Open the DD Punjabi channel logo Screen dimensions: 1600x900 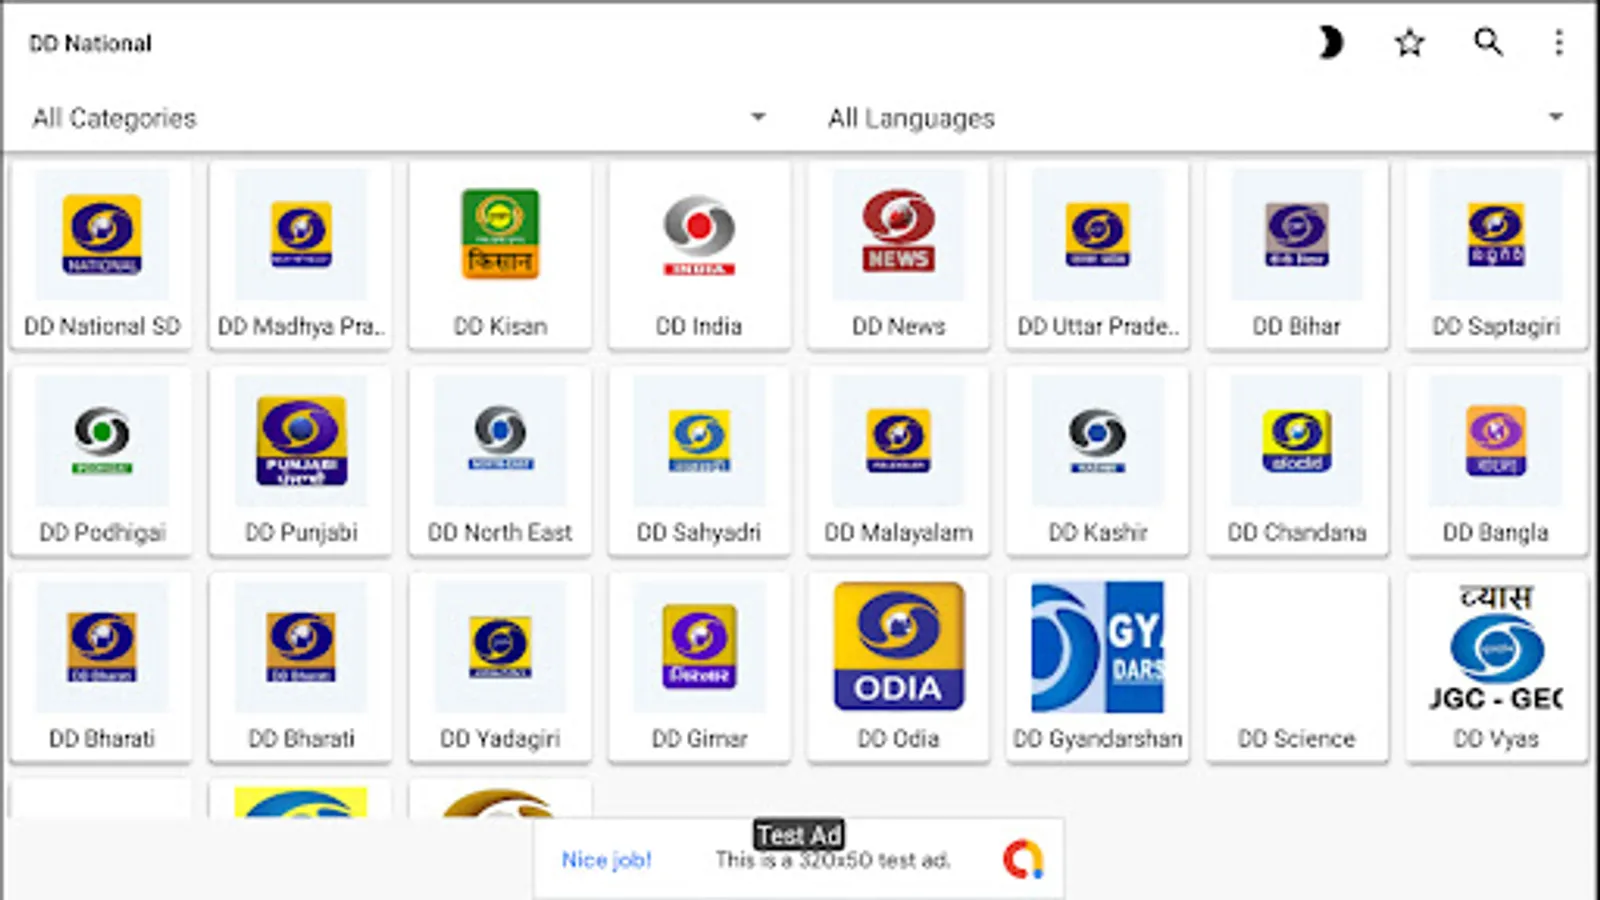[301, 441]
